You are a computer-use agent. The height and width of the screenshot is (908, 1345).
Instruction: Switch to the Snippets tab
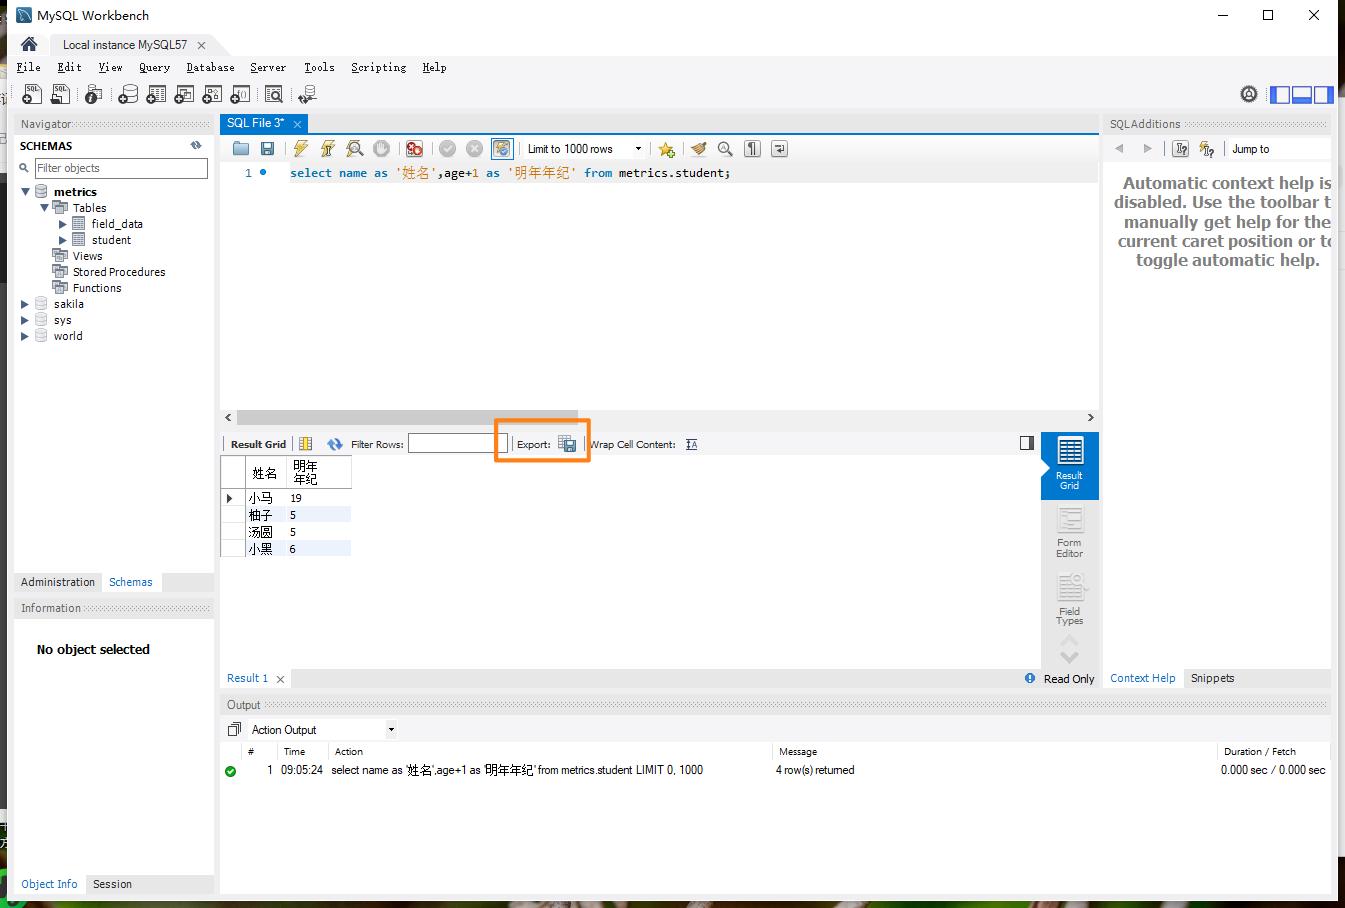point(1212,678)
